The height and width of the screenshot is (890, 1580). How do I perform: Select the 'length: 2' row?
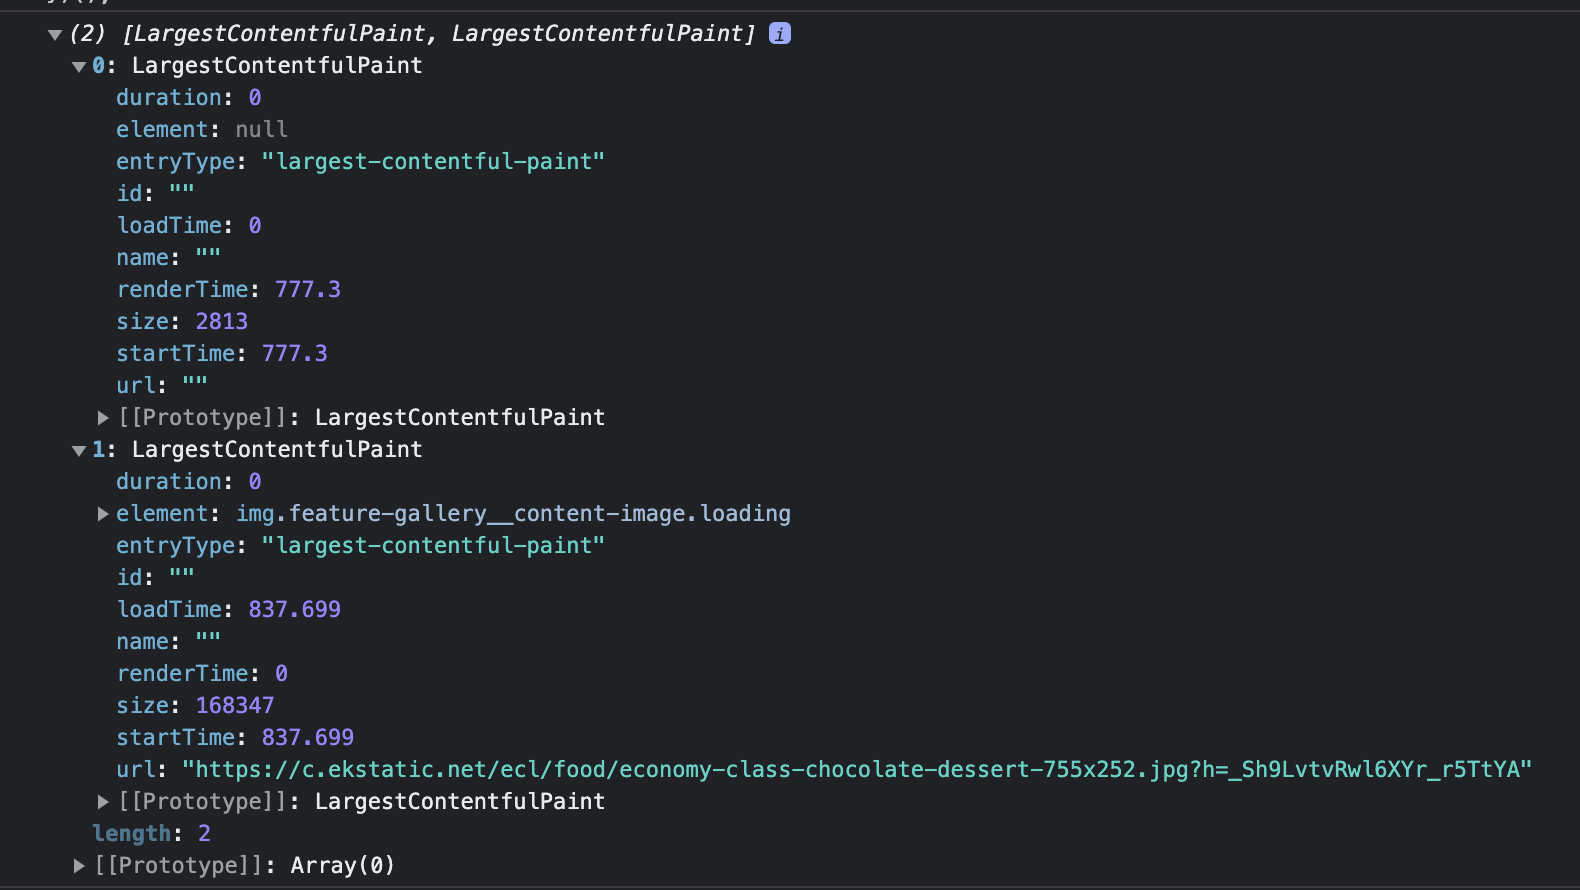[151, 833]
